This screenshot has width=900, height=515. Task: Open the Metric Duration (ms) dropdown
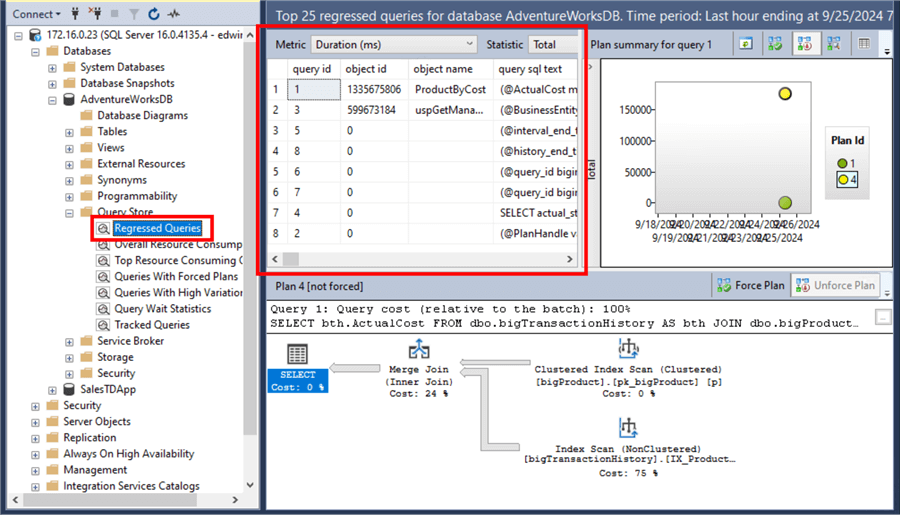[394, 44]
